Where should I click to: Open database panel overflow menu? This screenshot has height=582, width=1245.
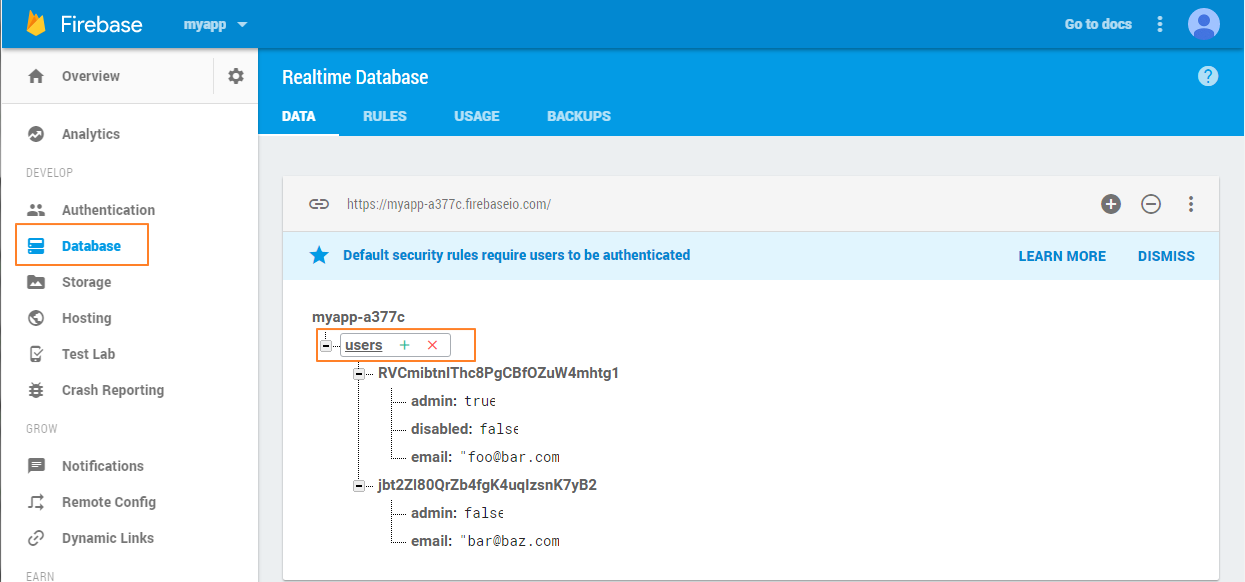pos(1191,204)
